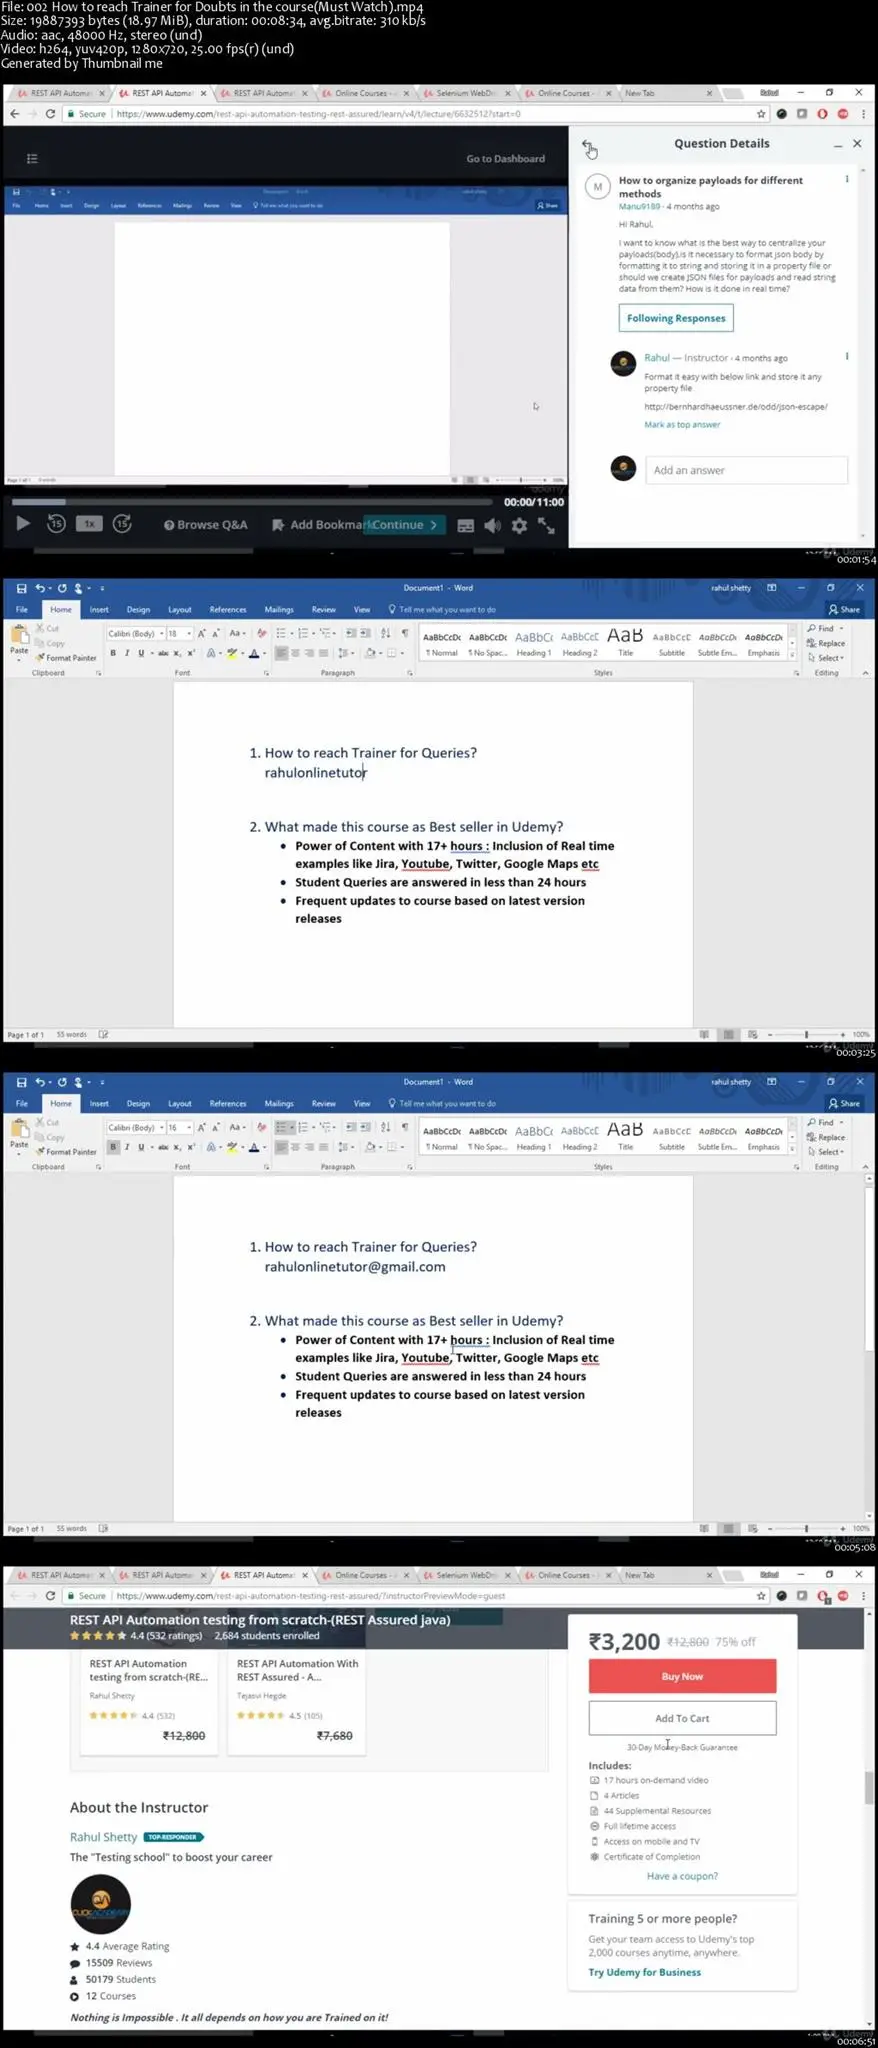The image size is (878, 2048).
Task: Open options menu beside Rahul's instructor answer
Action: coord(847,357)
